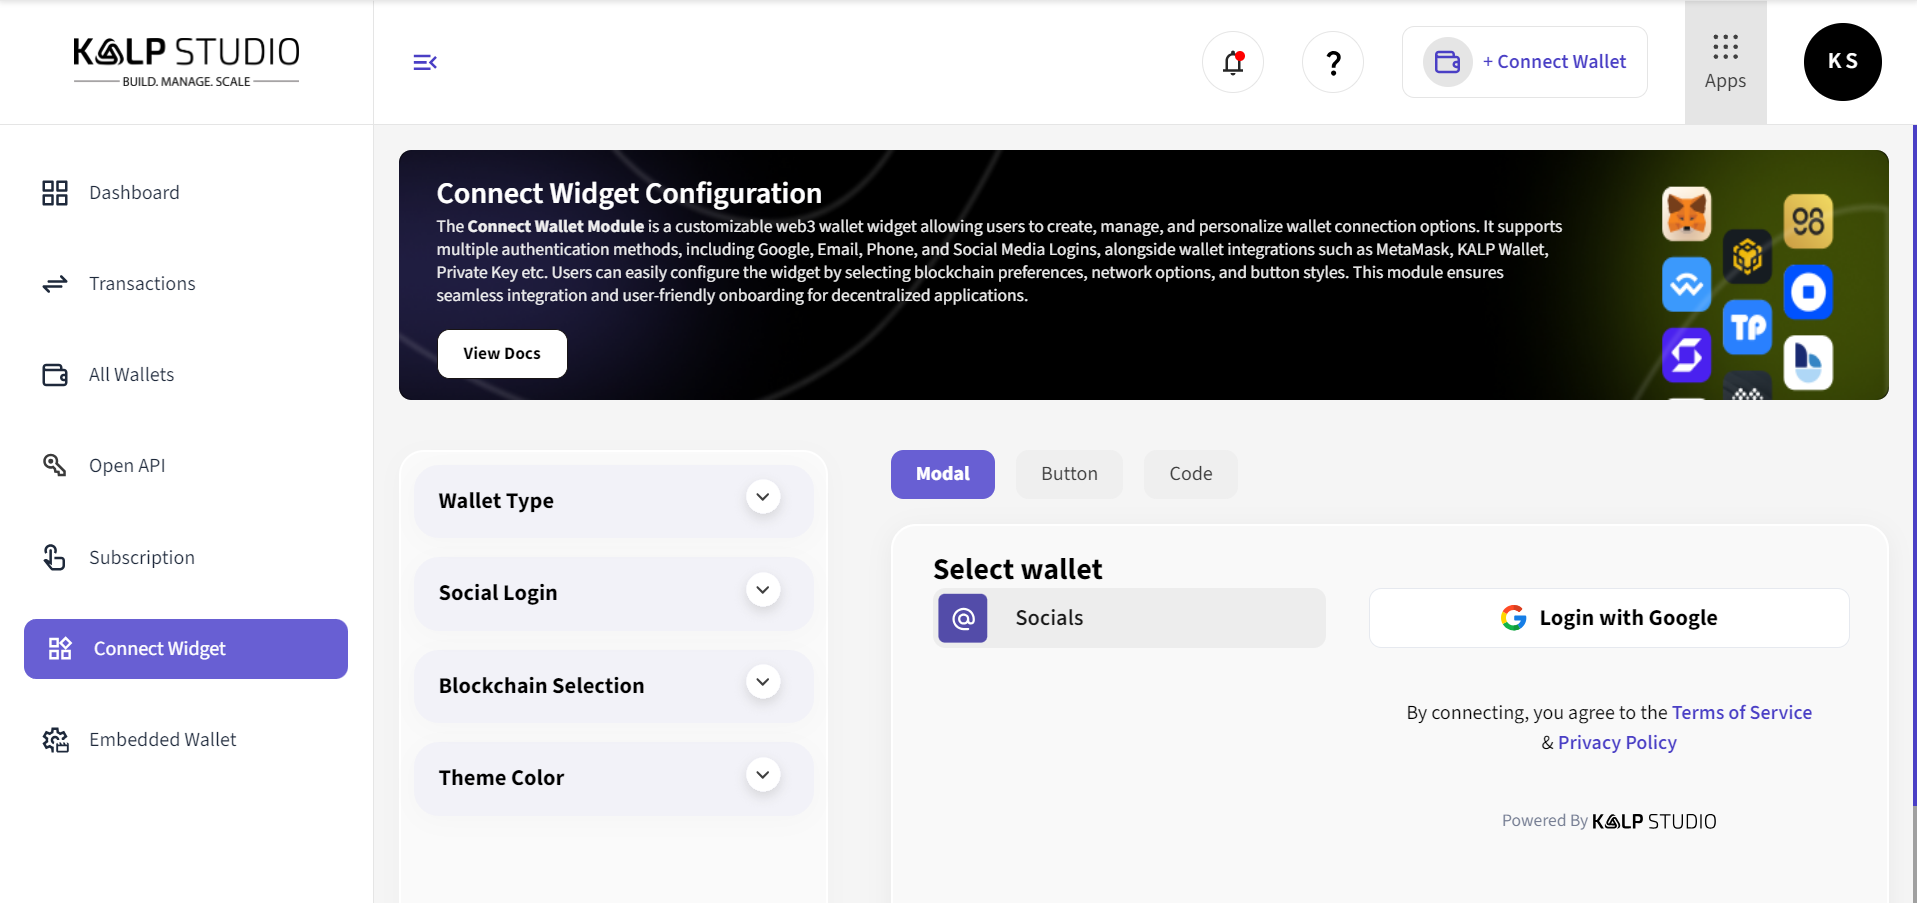Viewport: 1917px width, 903px height.
Task: Collapse the sidebar with the menu icon
Action: pyautogui.click(x=425, y=62)
